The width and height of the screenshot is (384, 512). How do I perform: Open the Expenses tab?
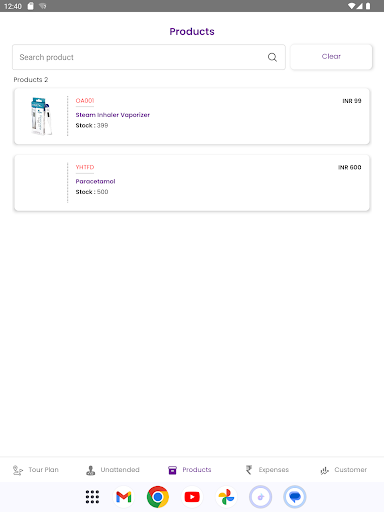click(267, 470)
